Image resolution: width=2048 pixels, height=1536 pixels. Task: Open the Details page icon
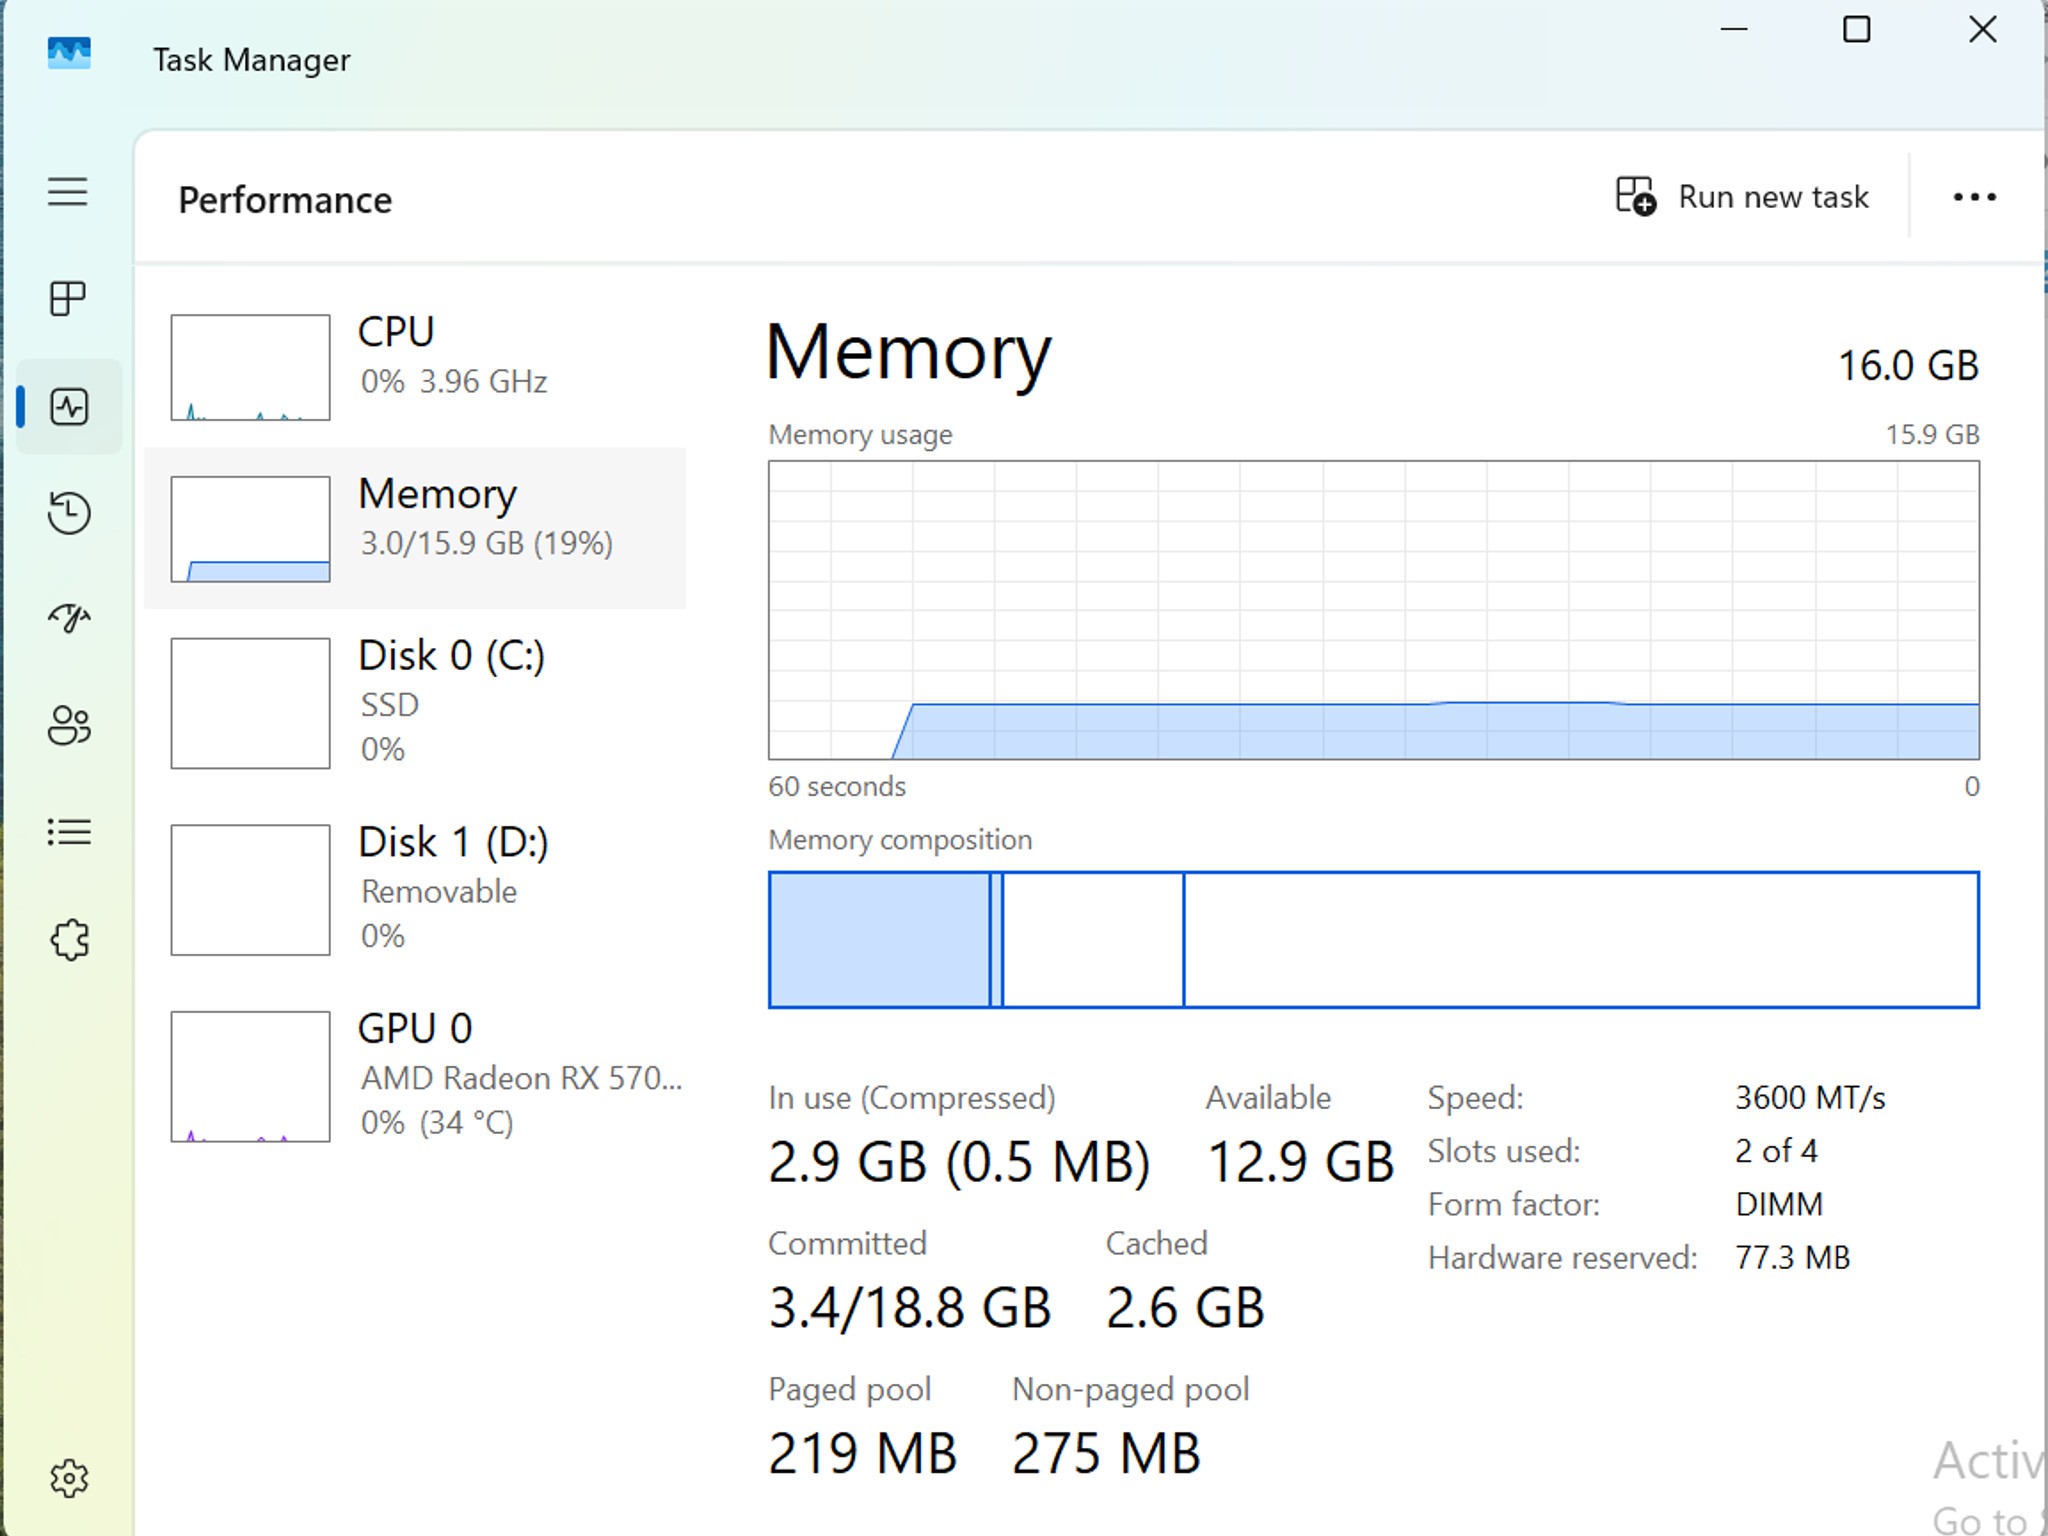[x=69, y=832]
